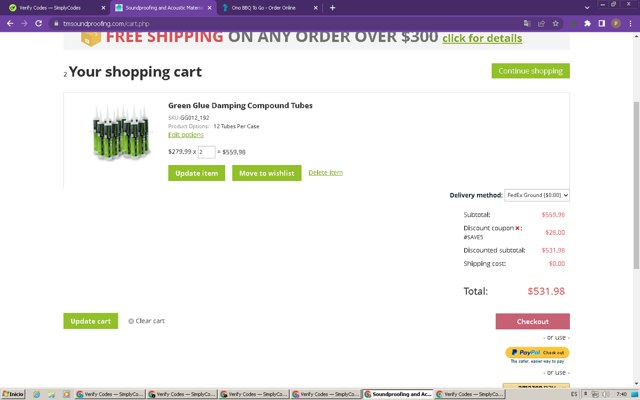Click the ES language indicator in the tray
Image resolution: width=640 pixels, height=400 pixels.
pos(574,394)
